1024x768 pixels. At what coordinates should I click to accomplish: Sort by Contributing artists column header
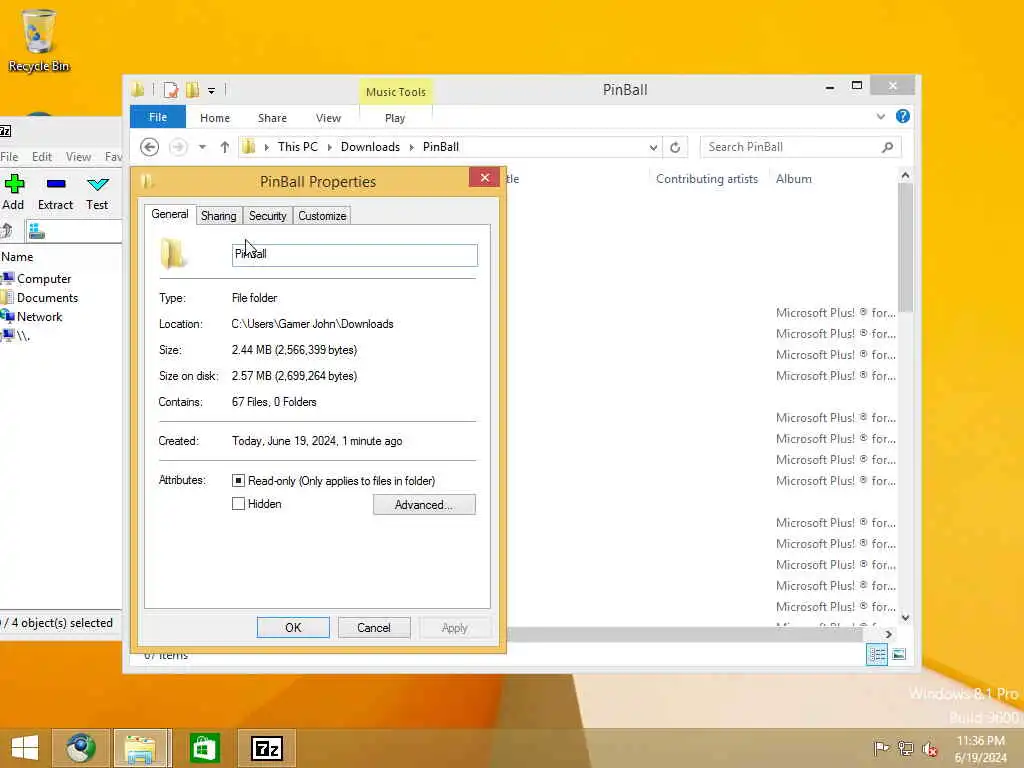[707, 179]
